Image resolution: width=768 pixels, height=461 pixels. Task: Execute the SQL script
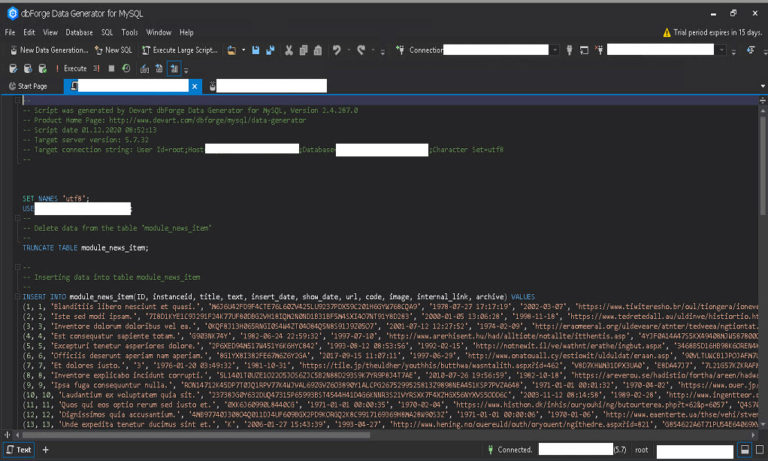click(72, 69)
